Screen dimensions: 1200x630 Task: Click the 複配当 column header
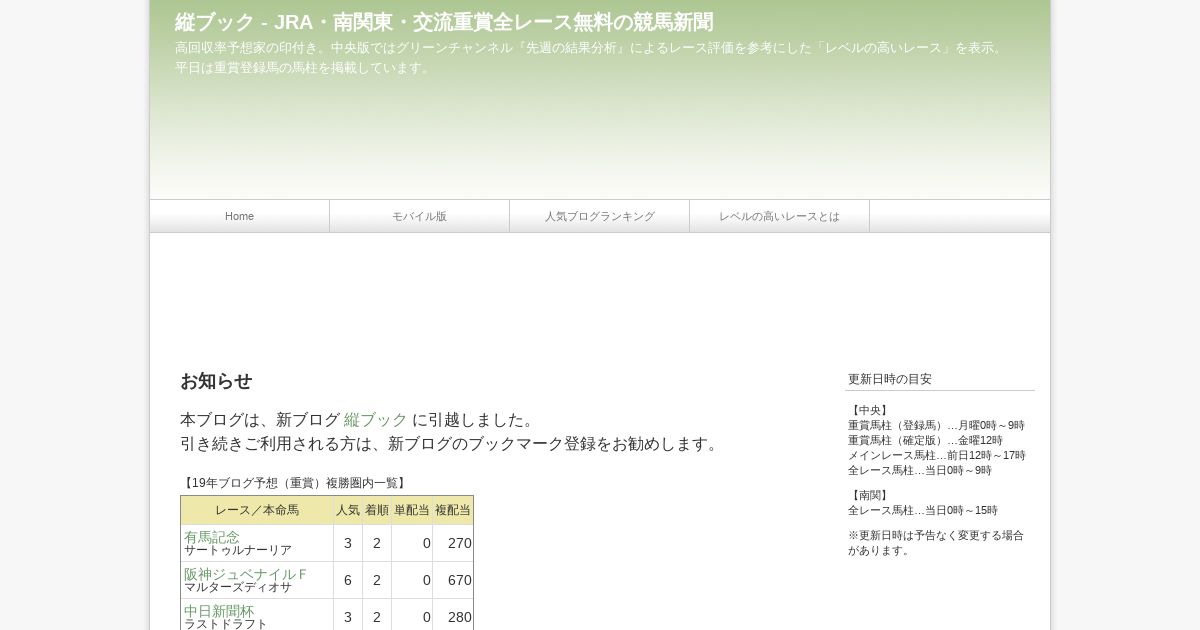pos(453,510)
